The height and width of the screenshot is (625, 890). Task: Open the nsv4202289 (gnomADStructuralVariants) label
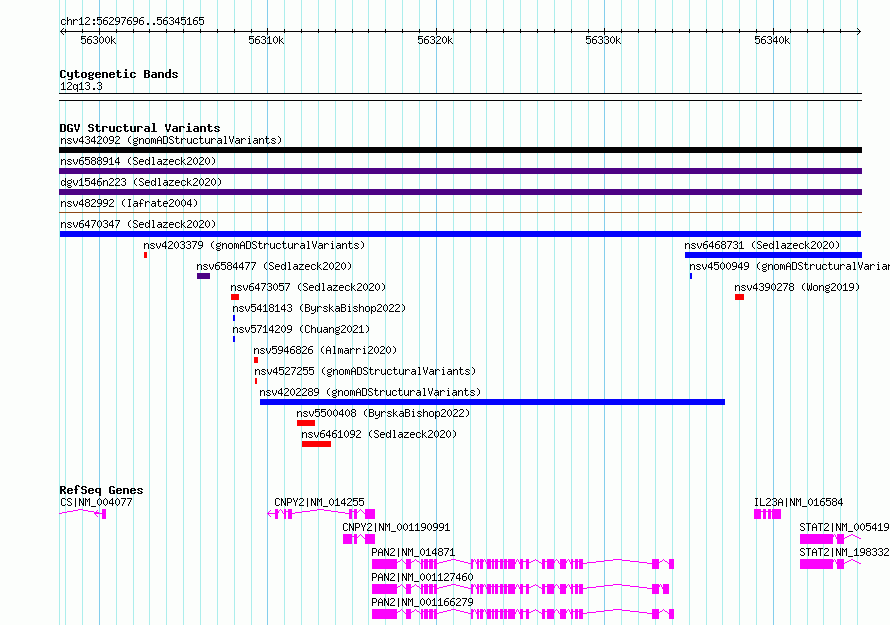click(x=370, y=392)
